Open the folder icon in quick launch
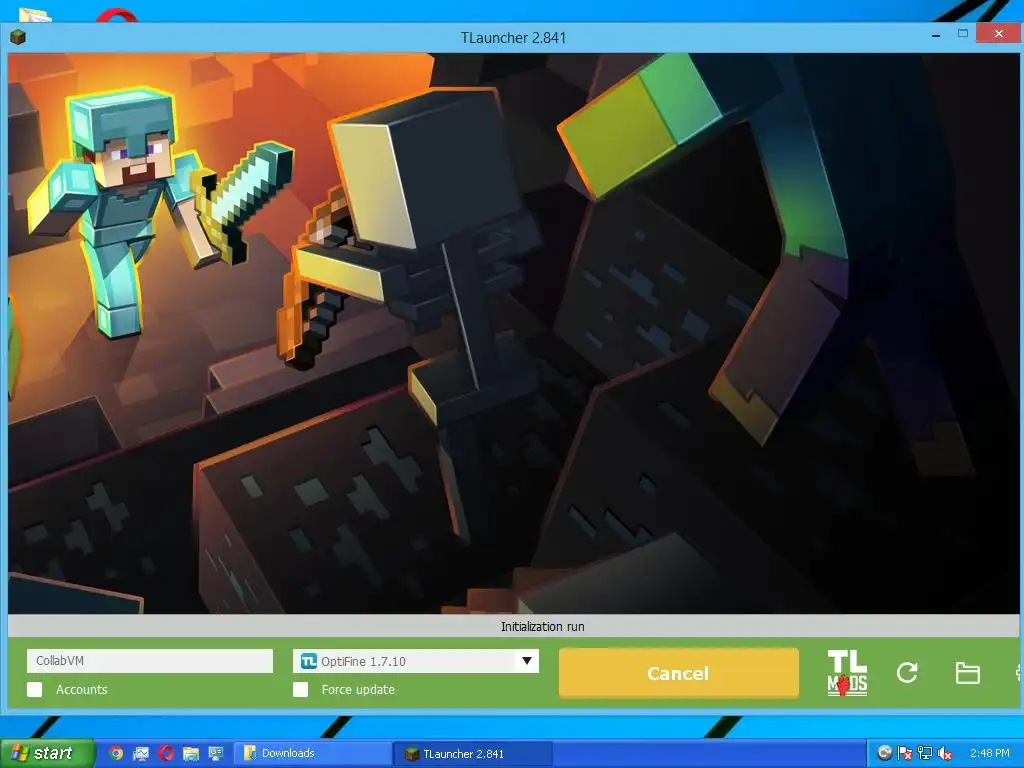 click(191, 753)
